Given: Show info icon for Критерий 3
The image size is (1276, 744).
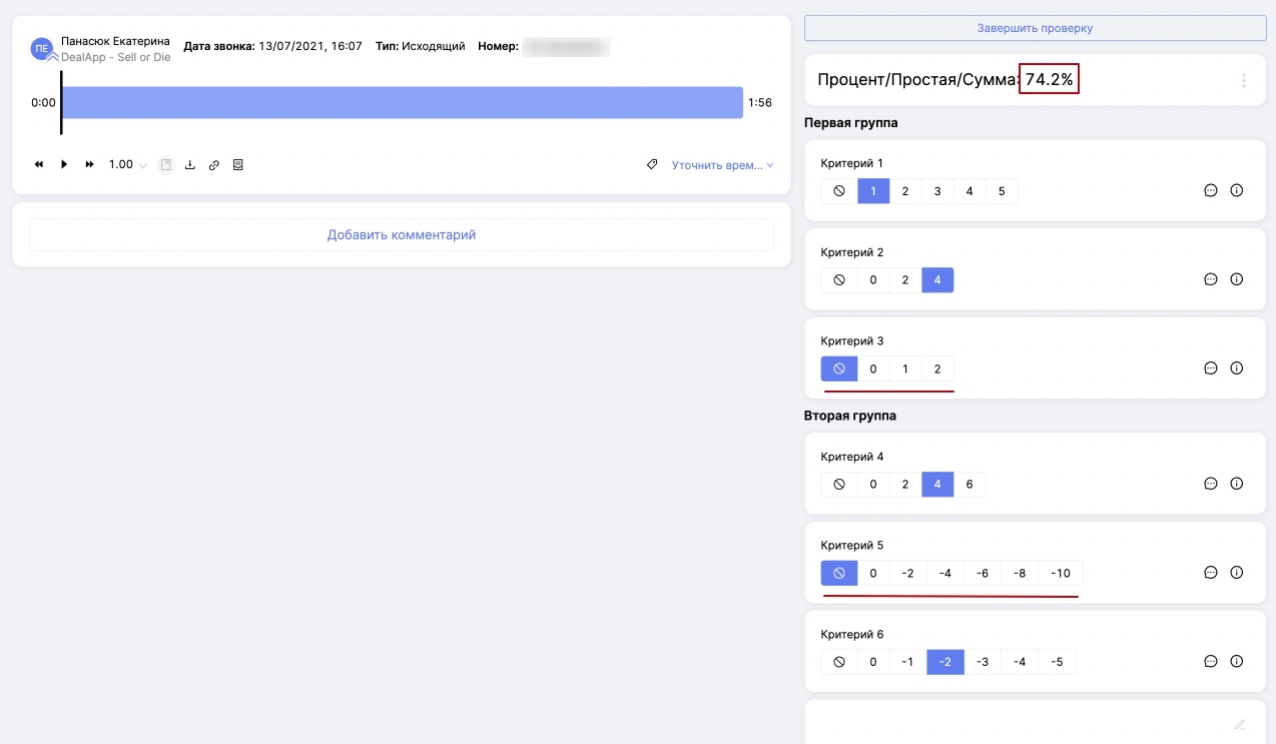Looking at the screenshot, I should click(1236, 368).
